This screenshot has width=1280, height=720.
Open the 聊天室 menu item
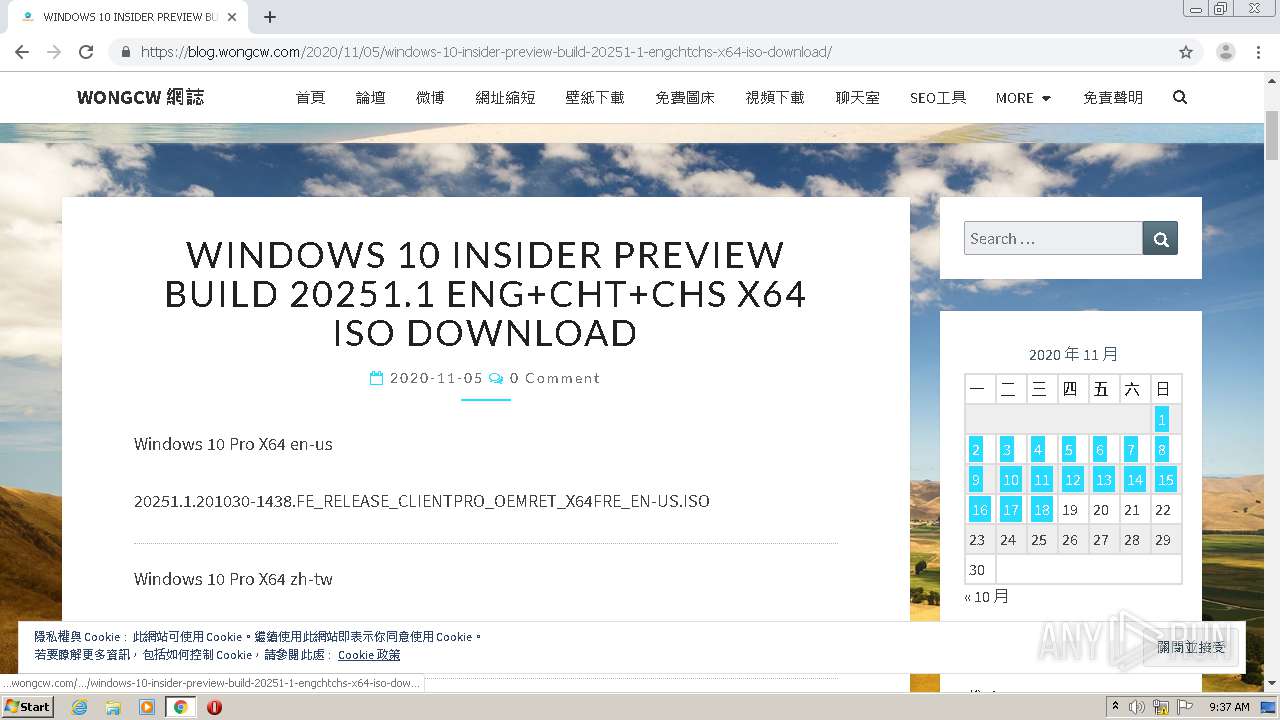pyautogui.click(x=858, y=97)
